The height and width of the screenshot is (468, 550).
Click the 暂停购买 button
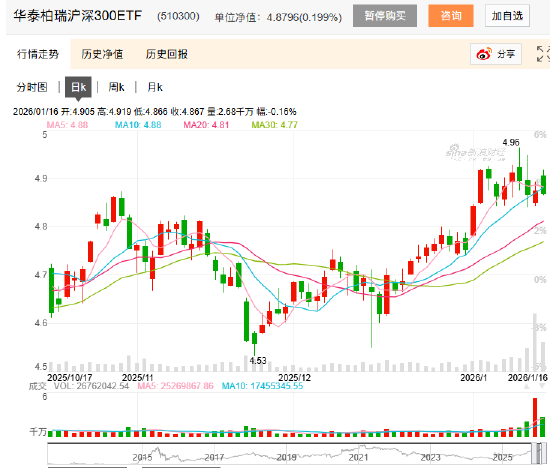coord(385,16)
